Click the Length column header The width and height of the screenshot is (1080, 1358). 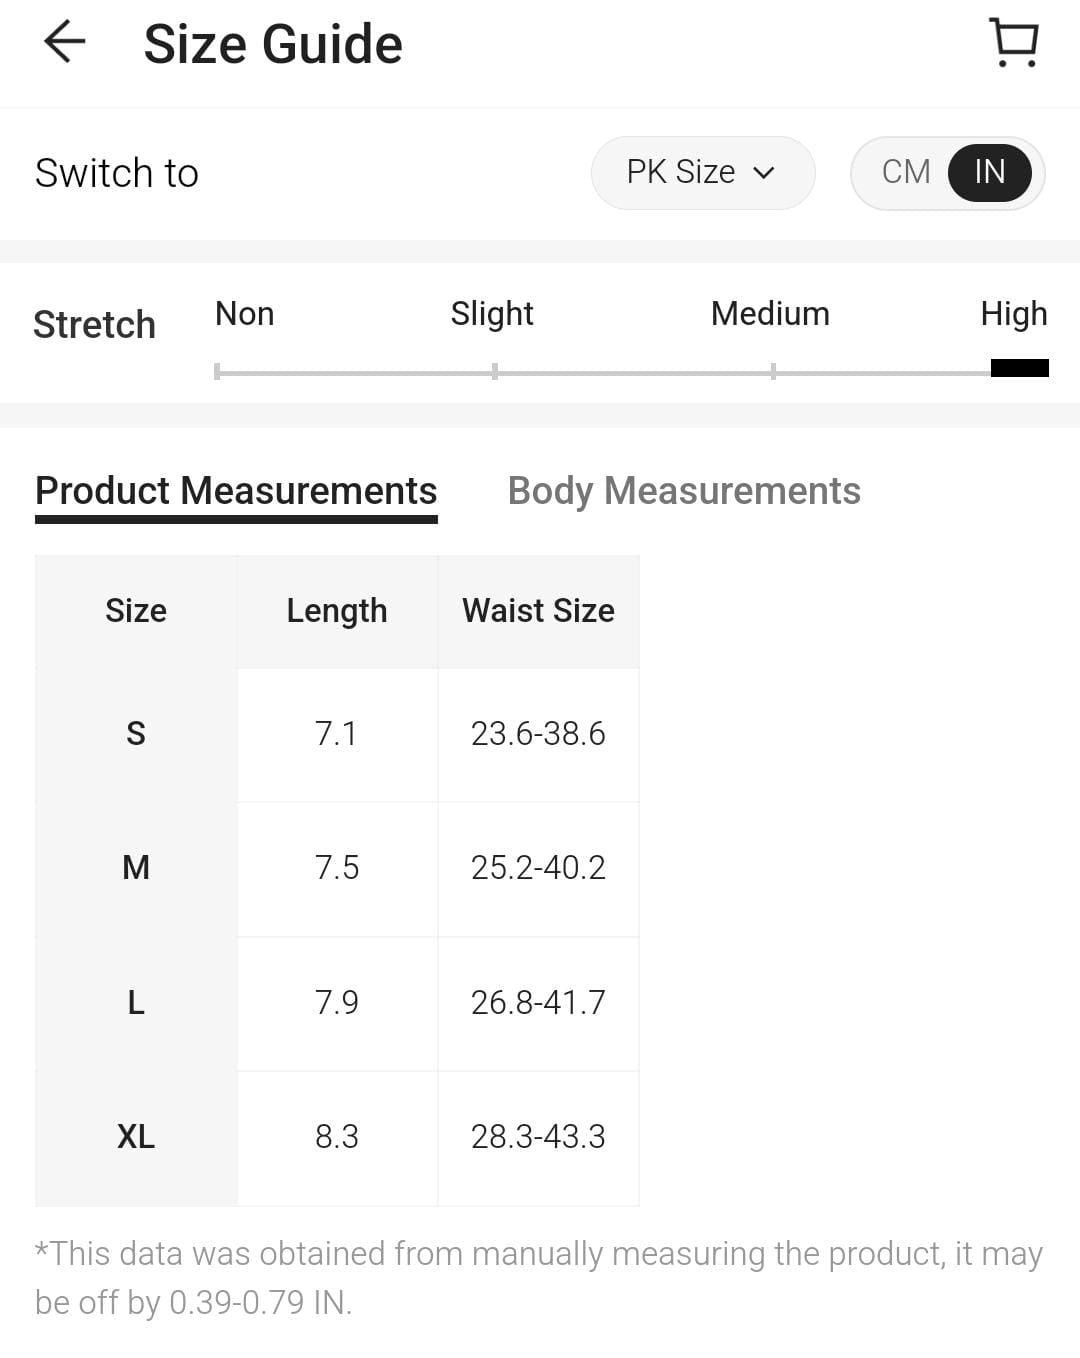pos(337,611)
